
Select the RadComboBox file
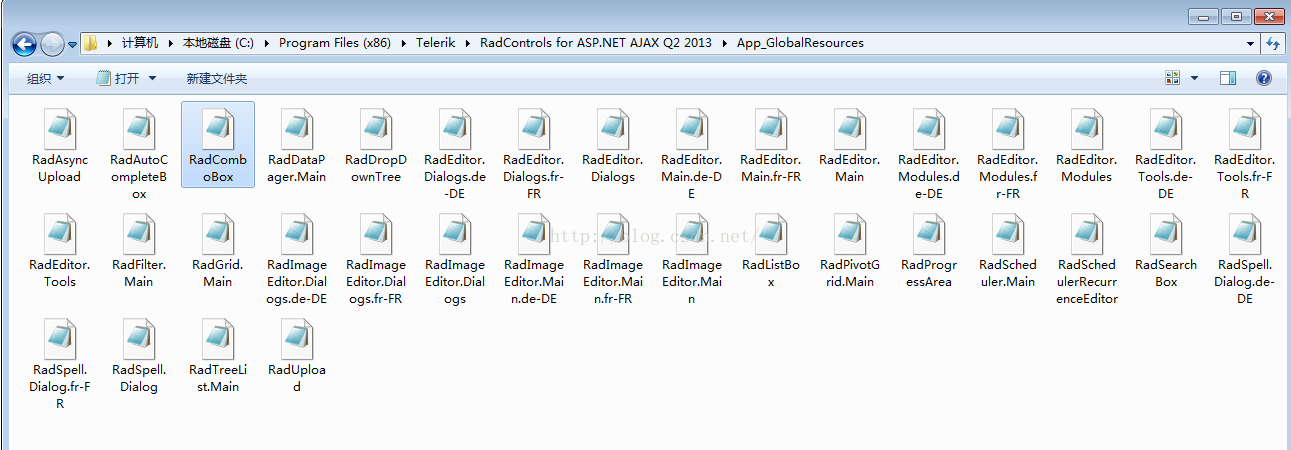coord(217,145)
